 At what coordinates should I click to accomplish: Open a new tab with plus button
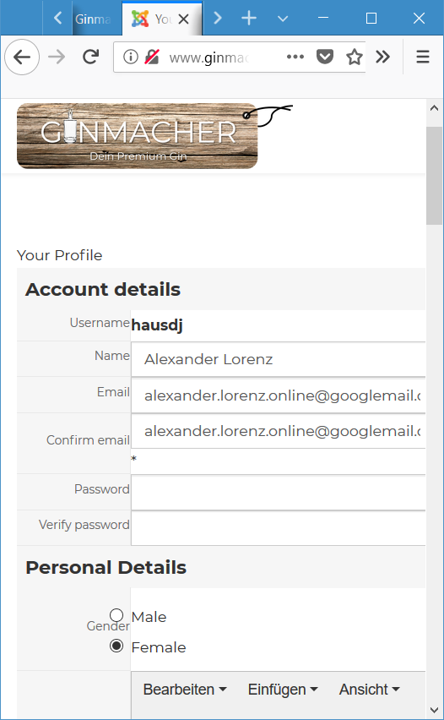click(x=249, y=18)
